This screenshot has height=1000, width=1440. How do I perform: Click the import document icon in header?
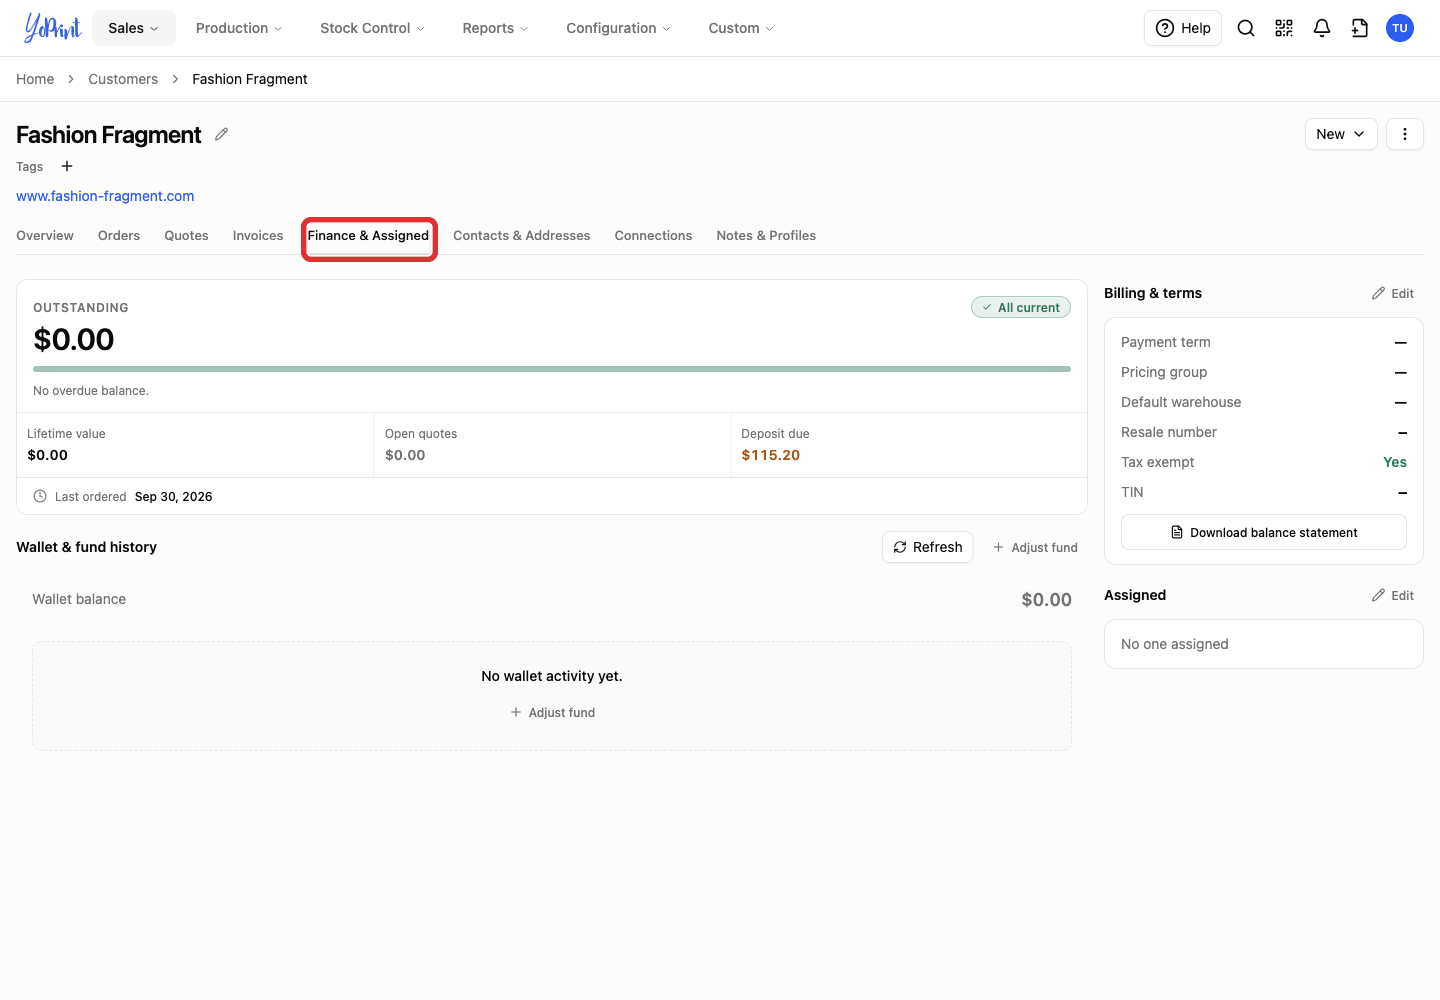(x=1360, y=28)
